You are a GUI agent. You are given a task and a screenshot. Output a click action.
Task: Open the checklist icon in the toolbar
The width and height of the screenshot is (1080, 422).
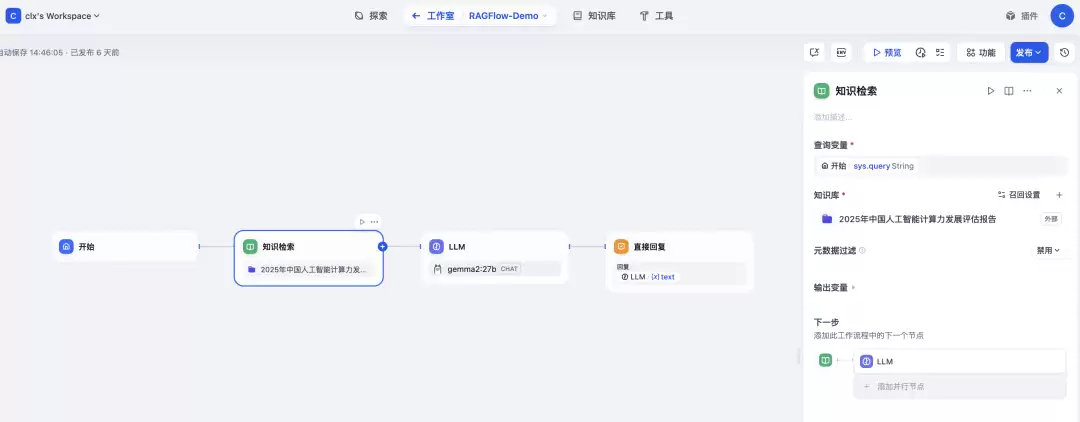(x=939, y=52)
